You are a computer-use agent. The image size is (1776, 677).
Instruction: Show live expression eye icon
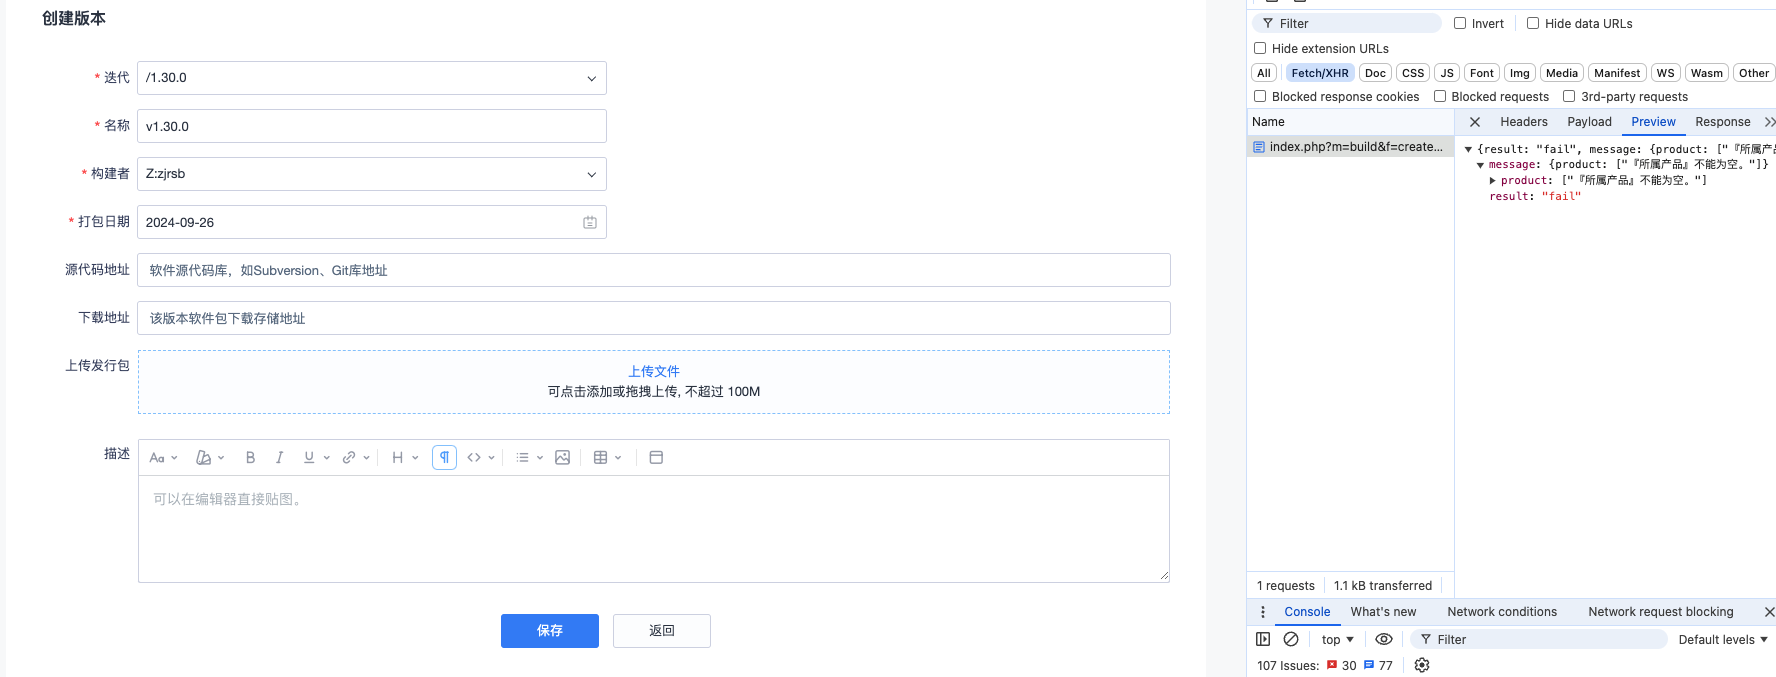tap(1384, 639)
